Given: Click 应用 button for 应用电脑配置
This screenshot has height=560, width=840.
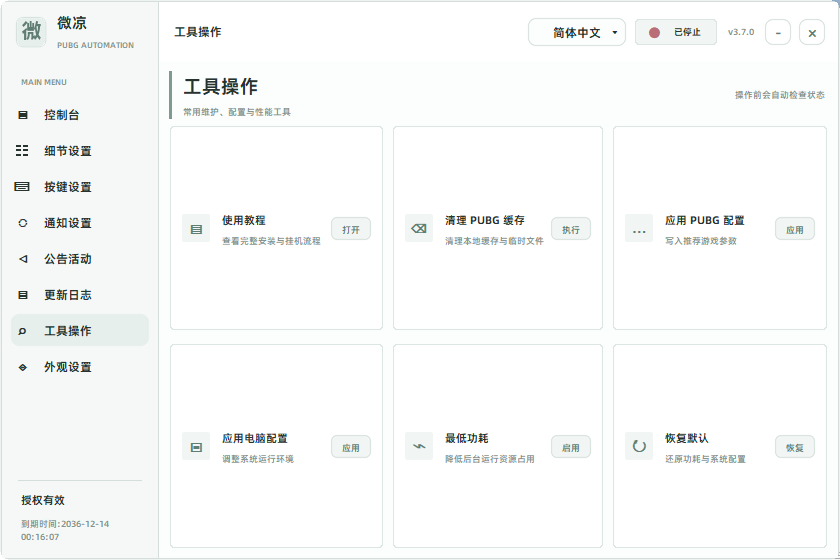Looking at the screenshot, I should 351,447.
